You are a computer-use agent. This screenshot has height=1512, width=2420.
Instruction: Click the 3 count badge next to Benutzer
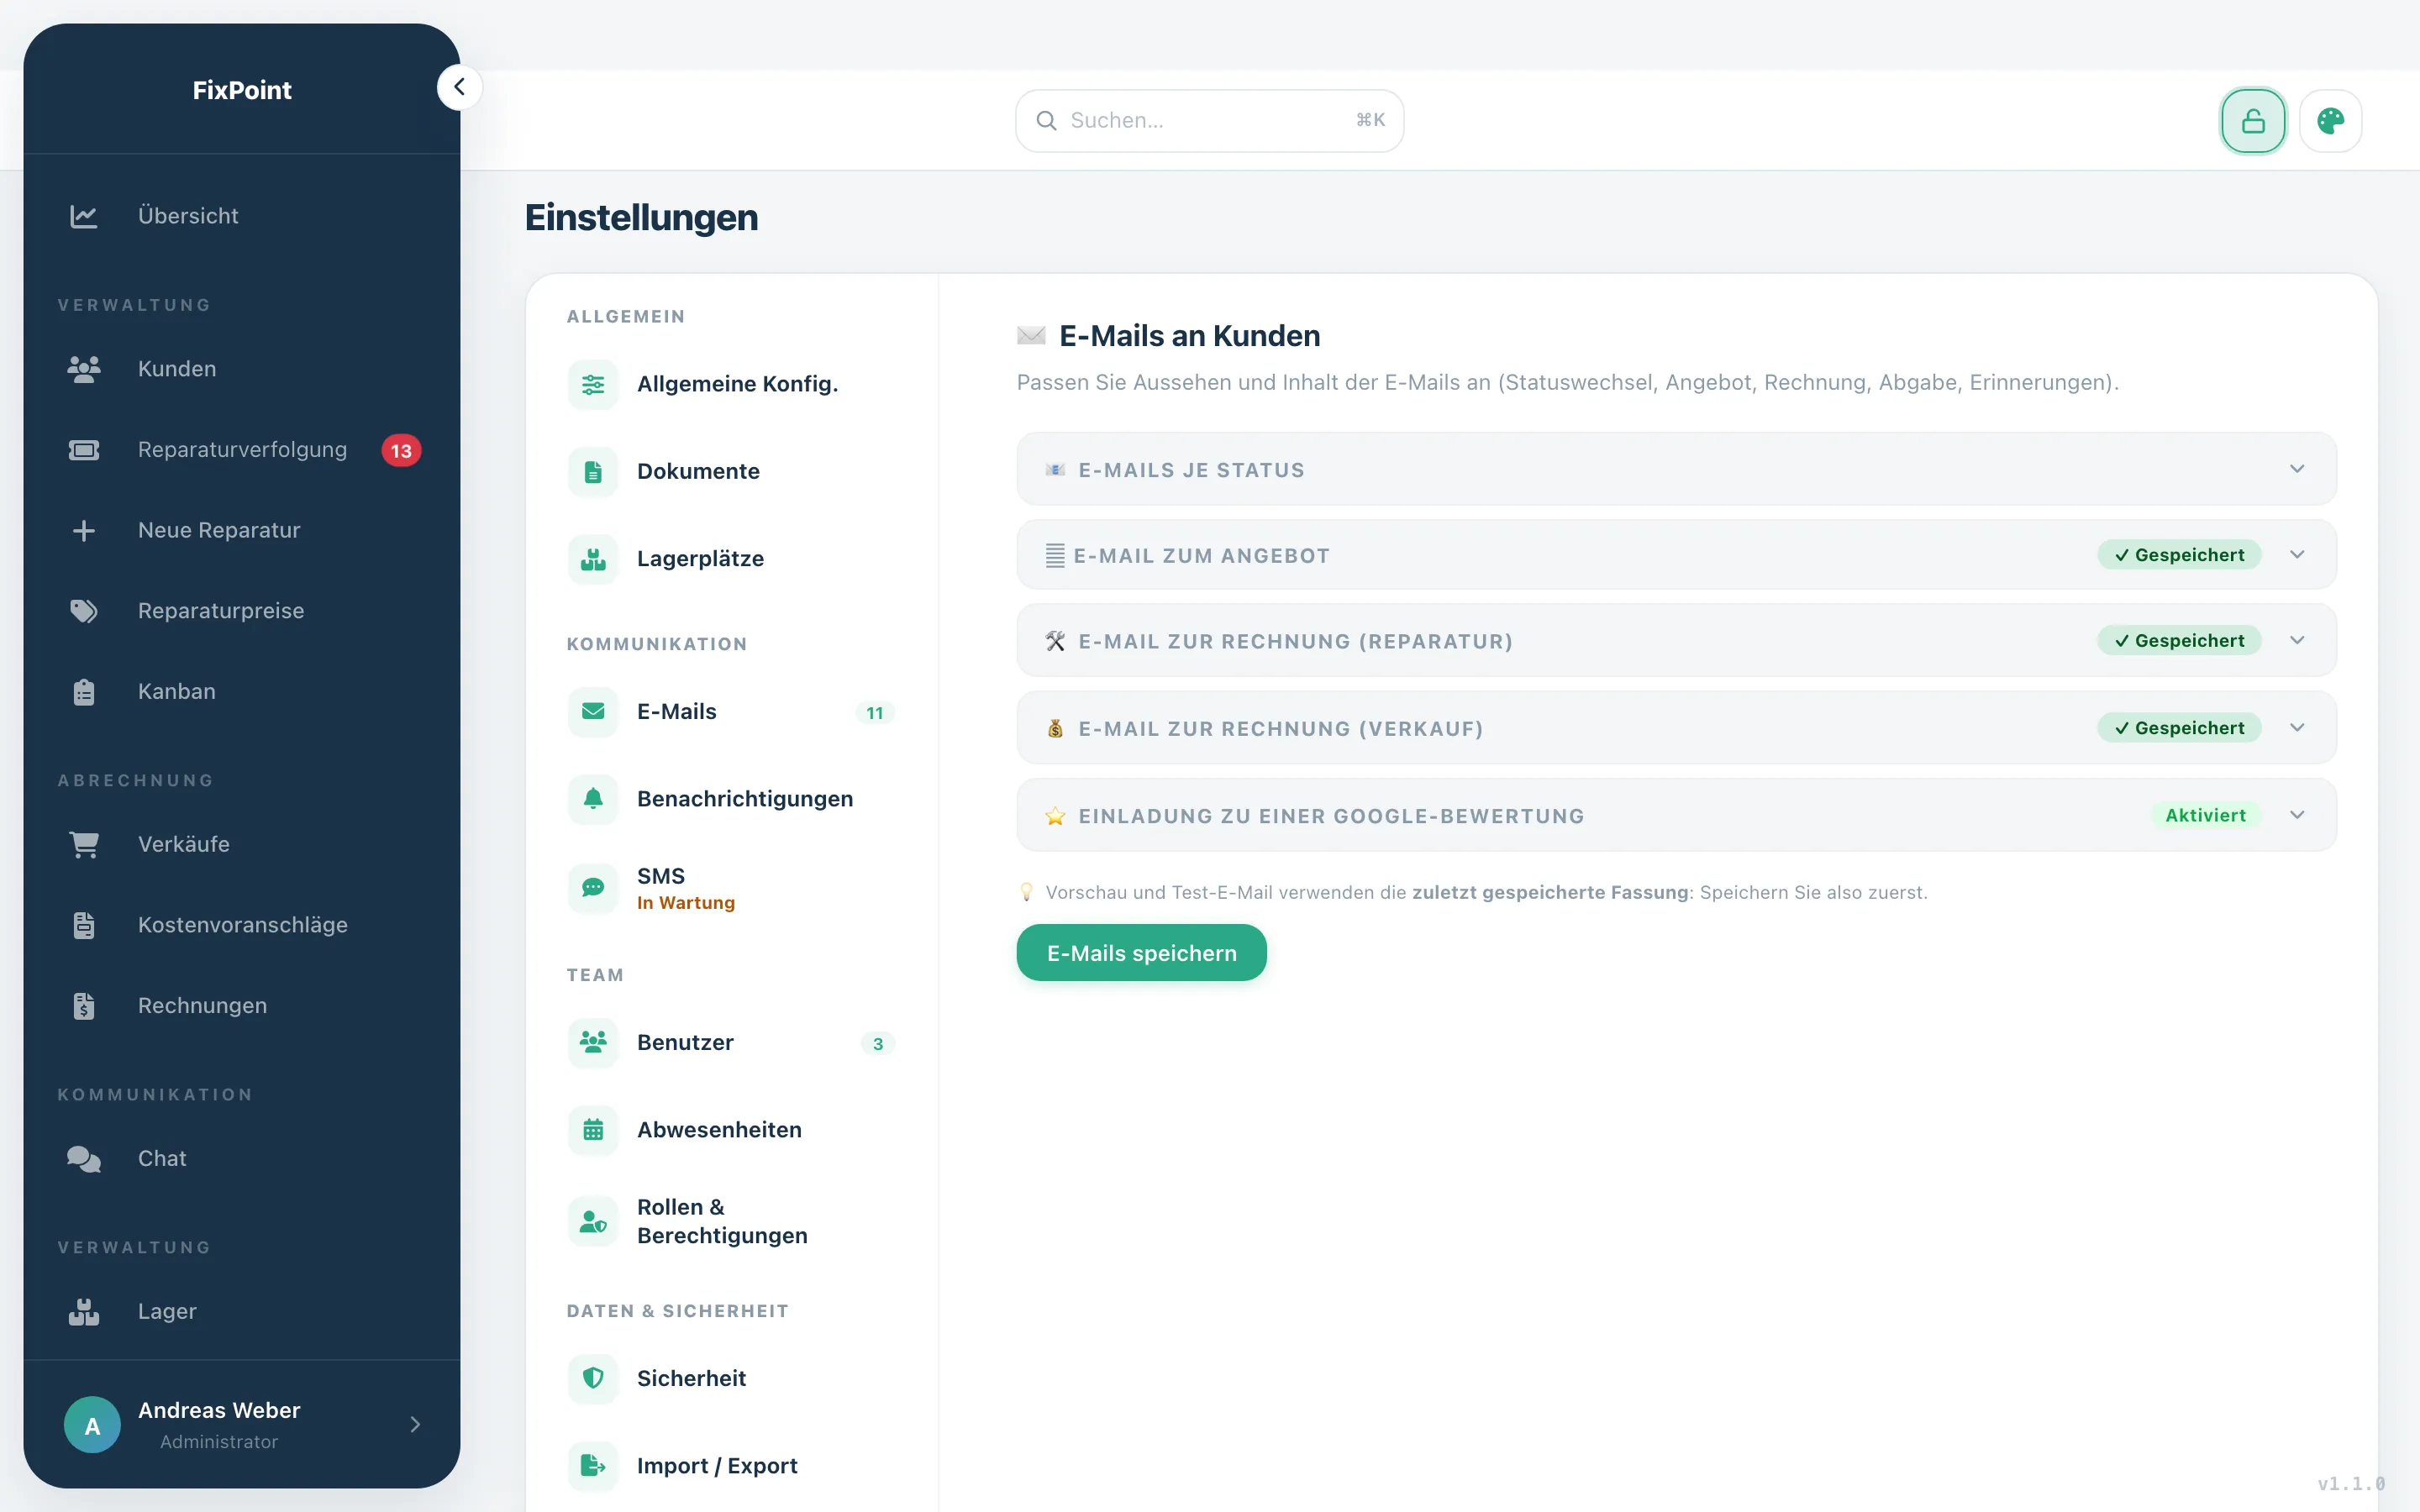878,1044
